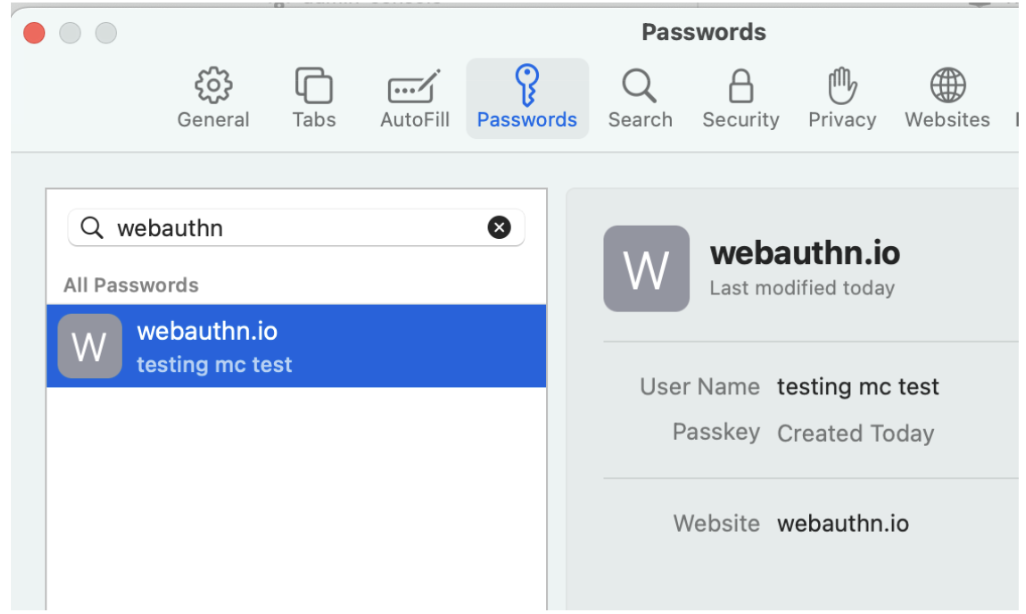This screenshot has height=614, width=1026.
Task: Open the AutoFill preferences pane
Action: [x=414, y=98]
